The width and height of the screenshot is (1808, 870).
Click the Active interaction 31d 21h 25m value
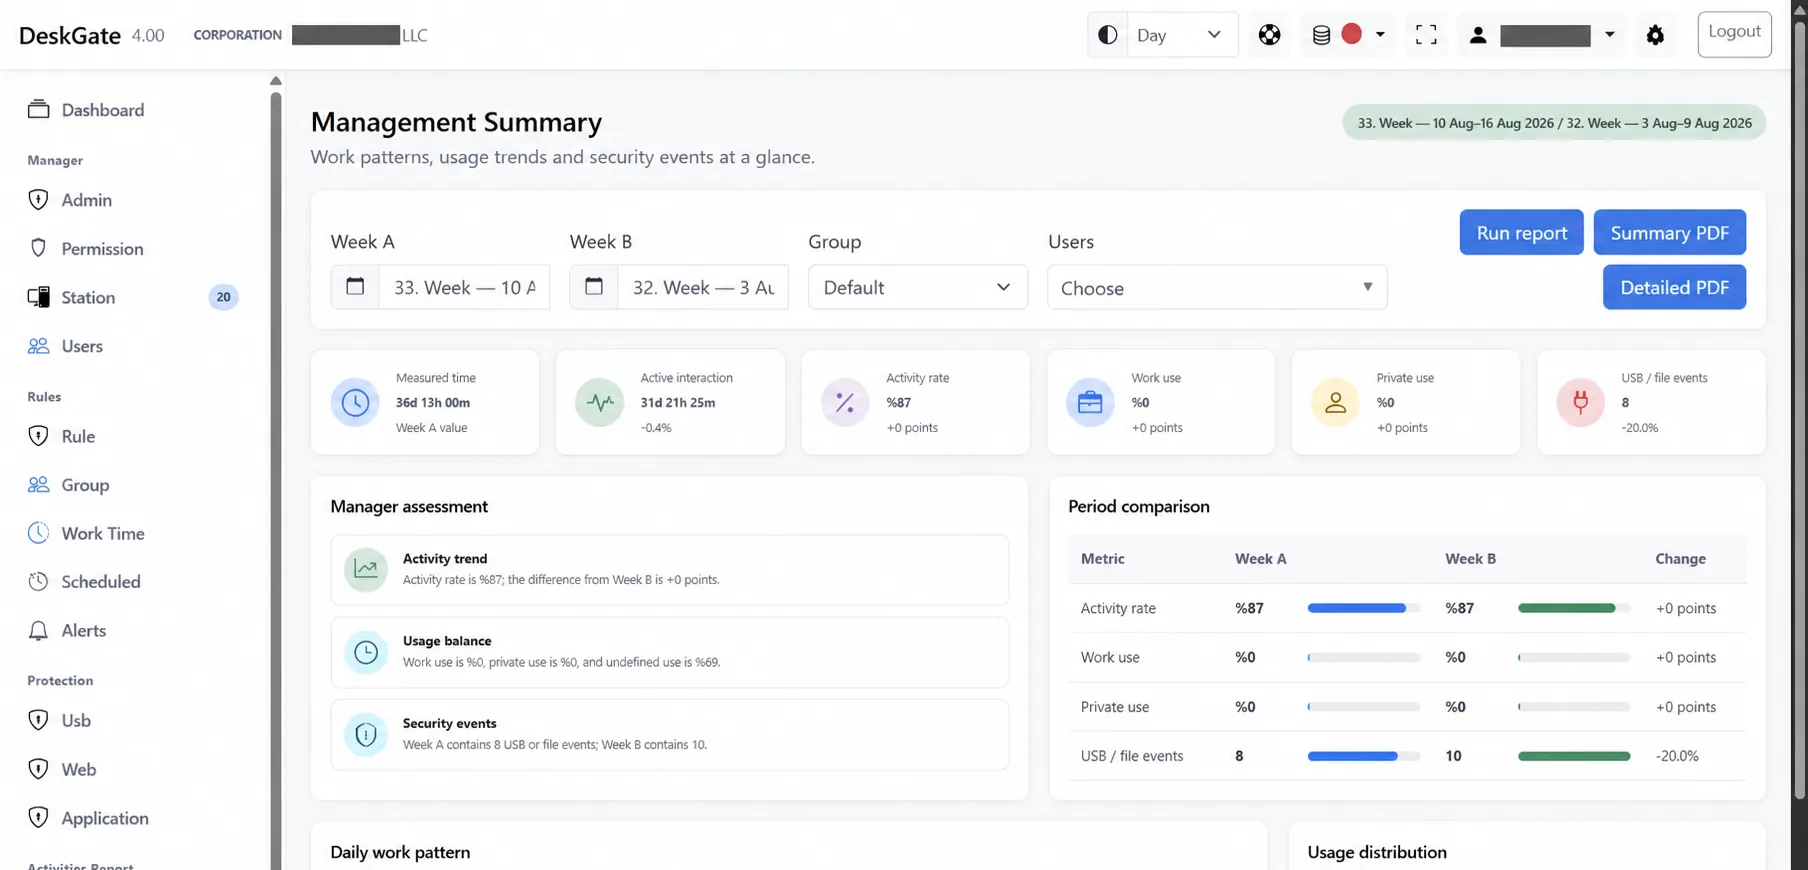coord(678,402)
